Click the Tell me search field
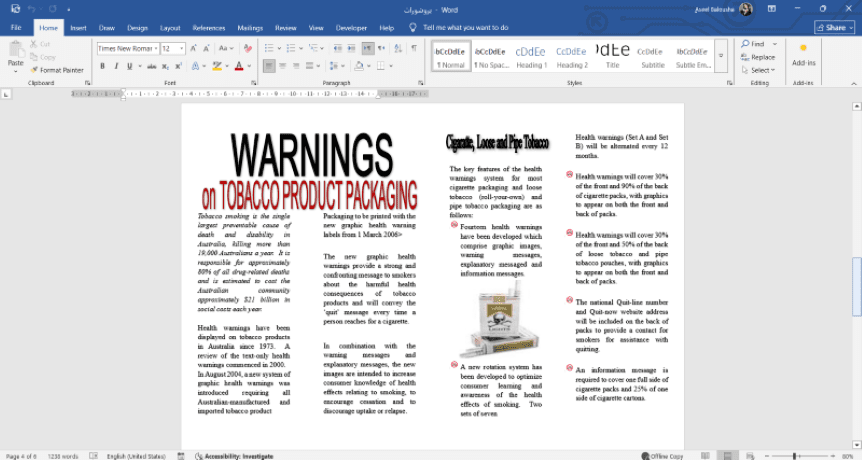Screen dimensions: 862x460 465,28
